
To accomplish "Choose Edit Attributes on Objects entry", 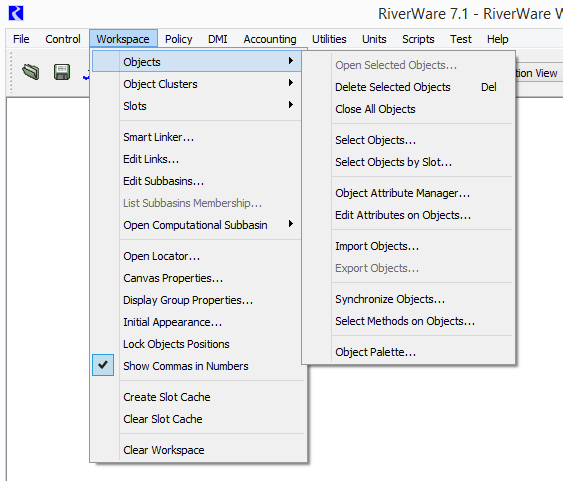I will point(409,215).
